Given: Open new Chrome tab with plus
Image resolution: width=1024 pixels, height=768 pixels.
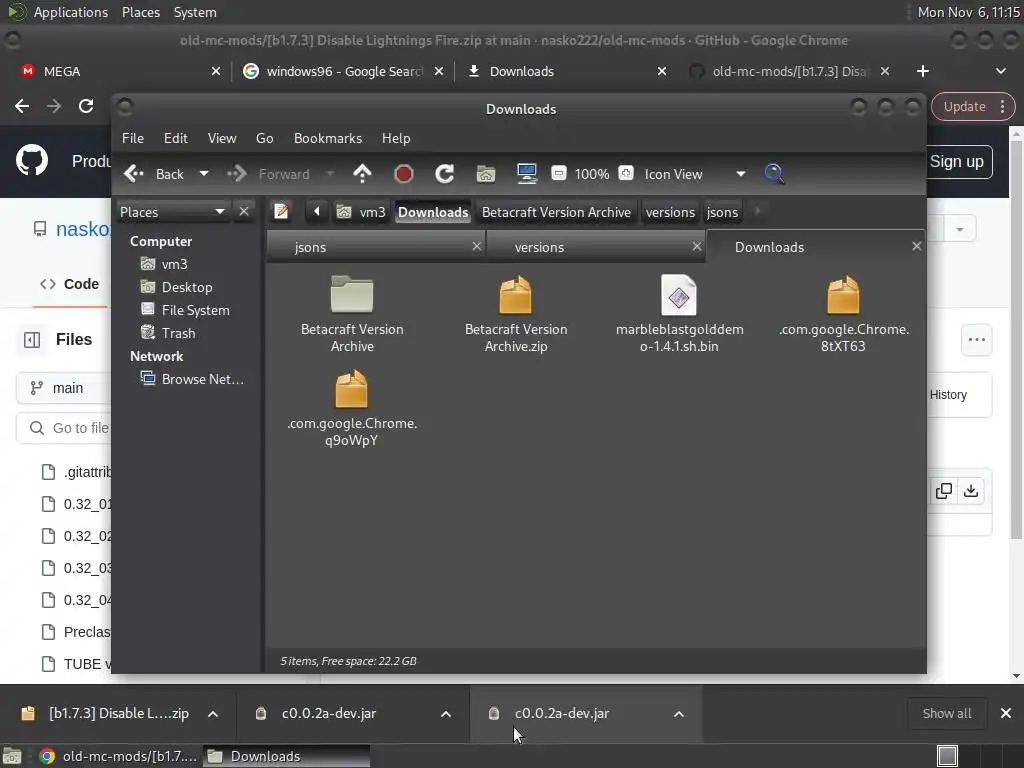Looking at the screenshot, I should pos(923,71).
